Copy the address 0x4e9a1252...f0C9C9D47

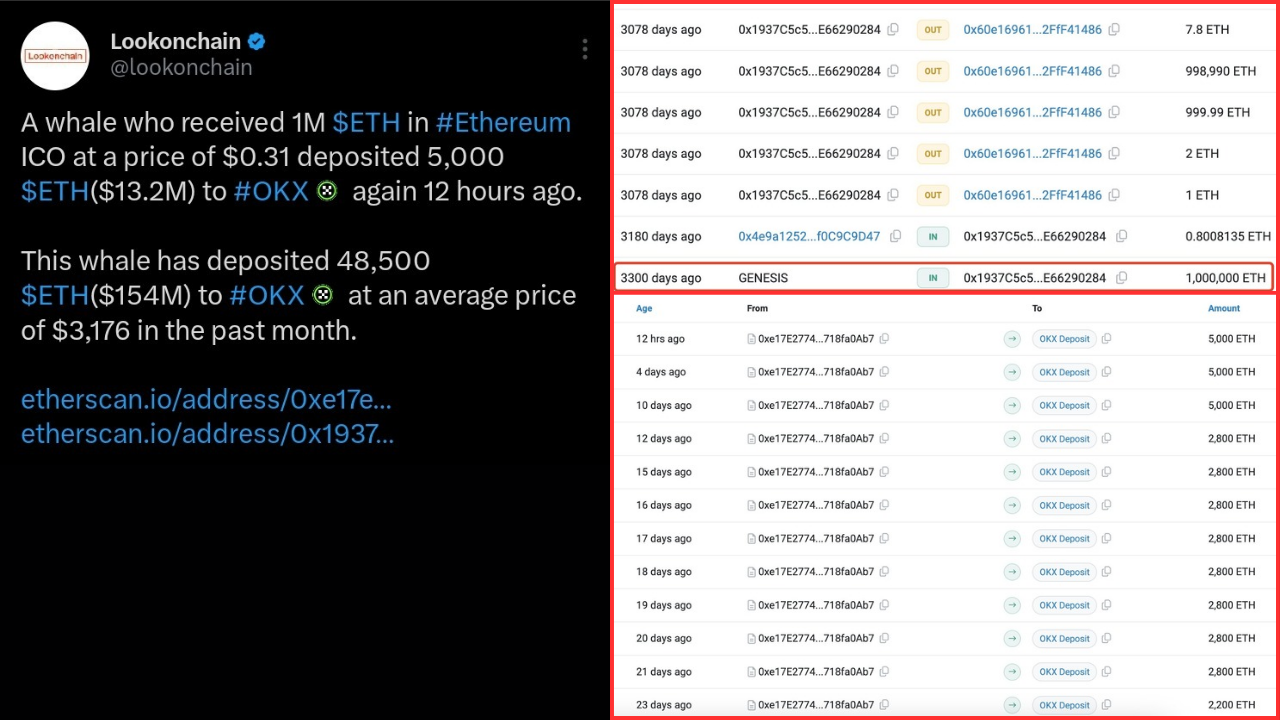[x=896, y=237]
